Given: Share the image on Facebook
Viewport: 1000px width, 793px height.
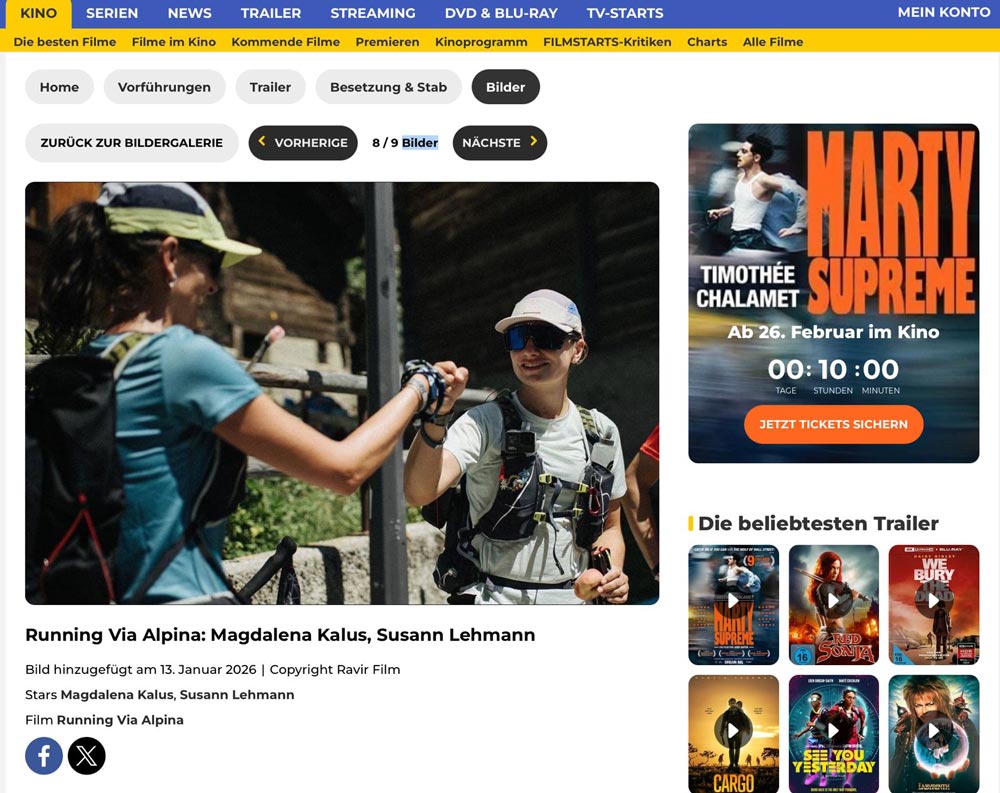Looking at the screenshot, I should pos(44,756).
